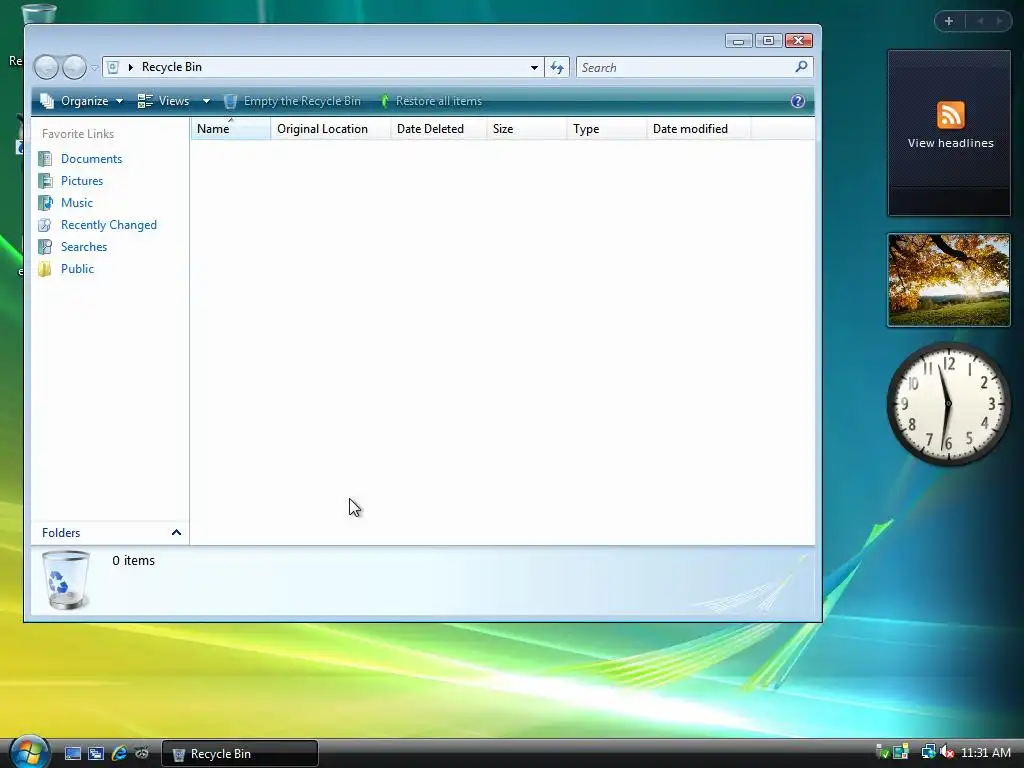Screen dimensions: 1024x768
Task: Click the green-check tray icon
Action: (881, 752)
